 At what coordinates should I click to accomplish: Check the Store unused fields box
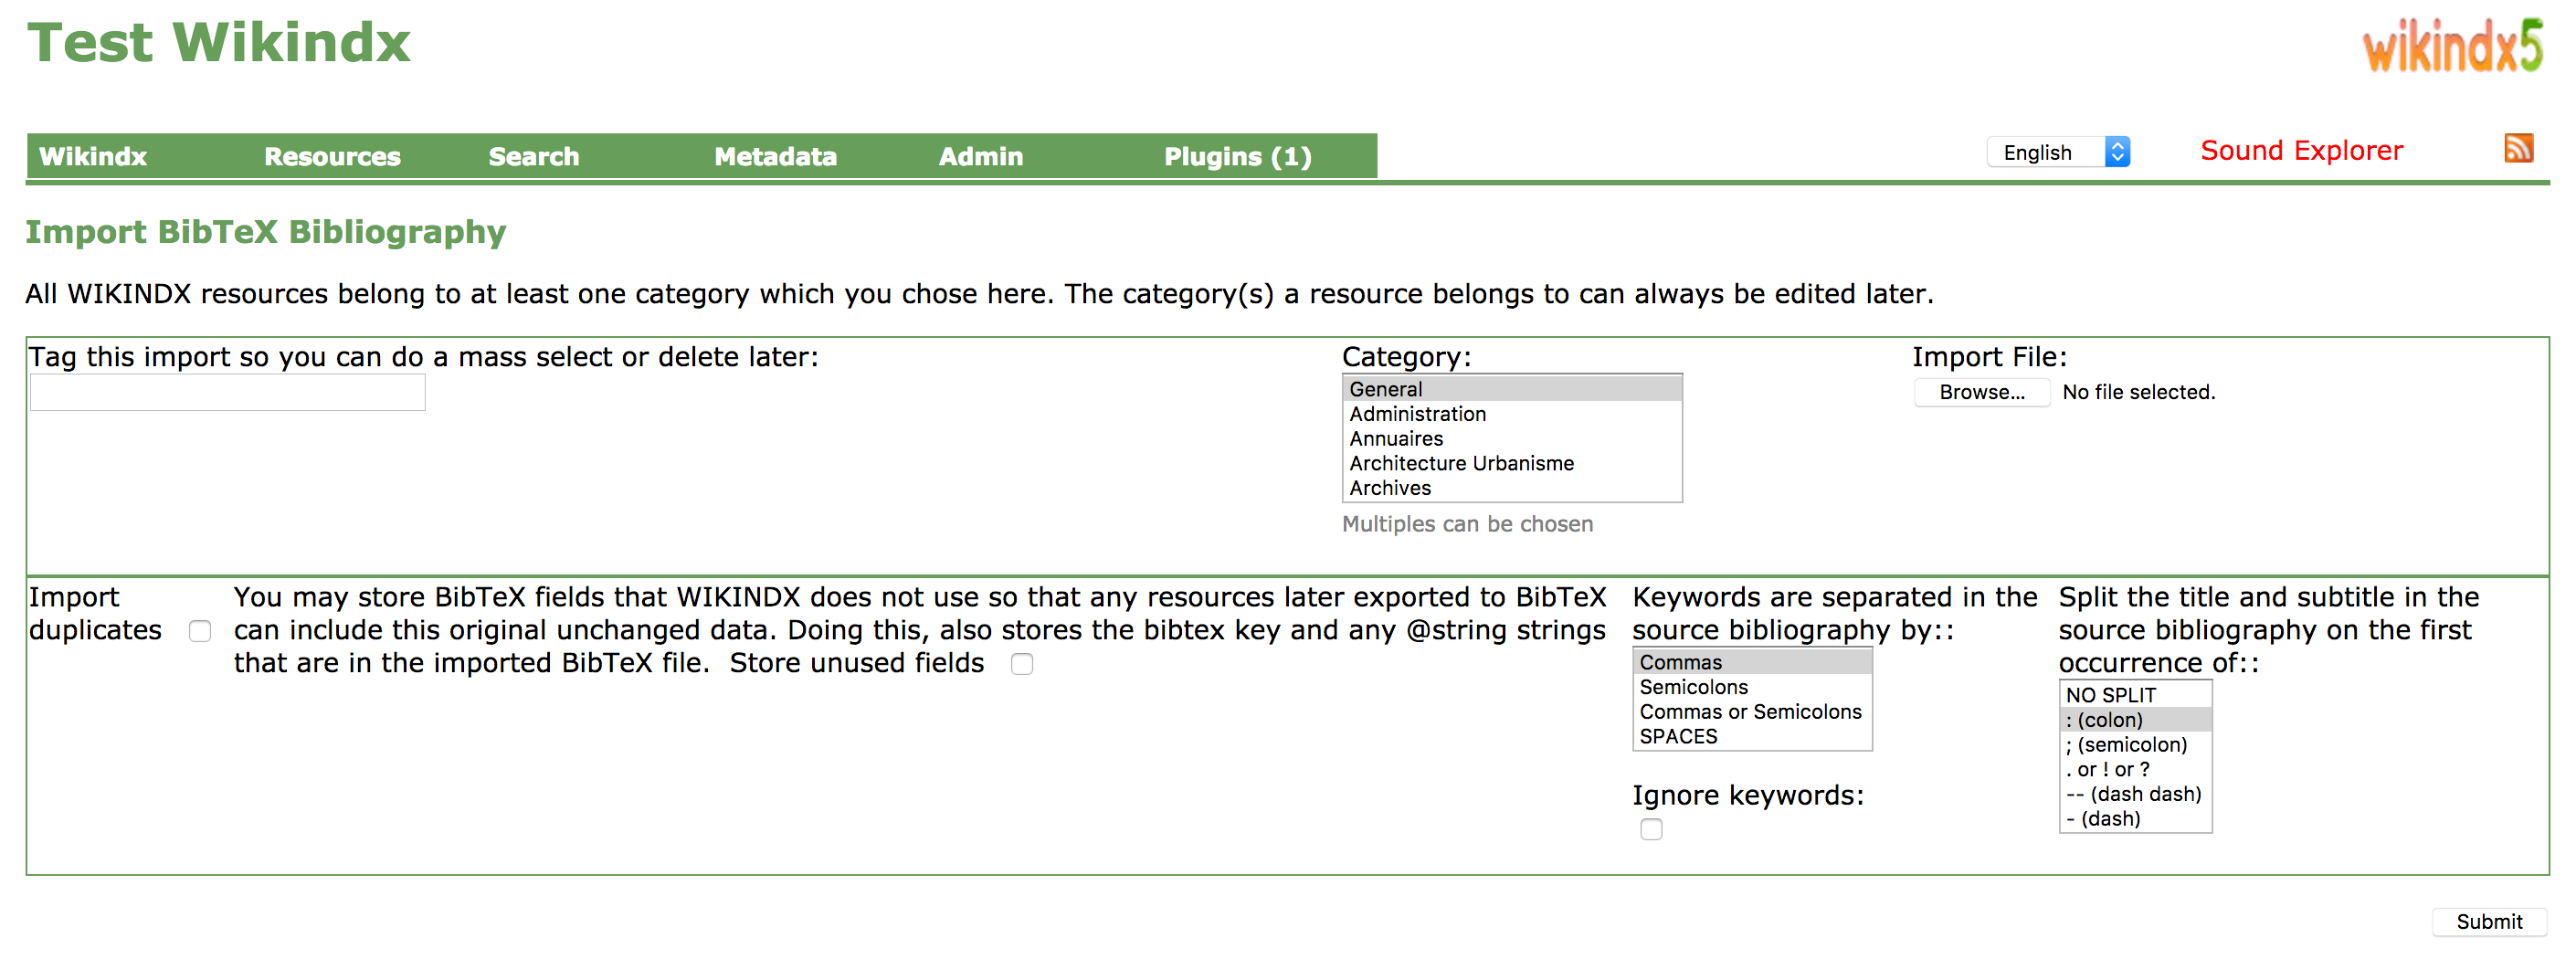[1021, 664]
